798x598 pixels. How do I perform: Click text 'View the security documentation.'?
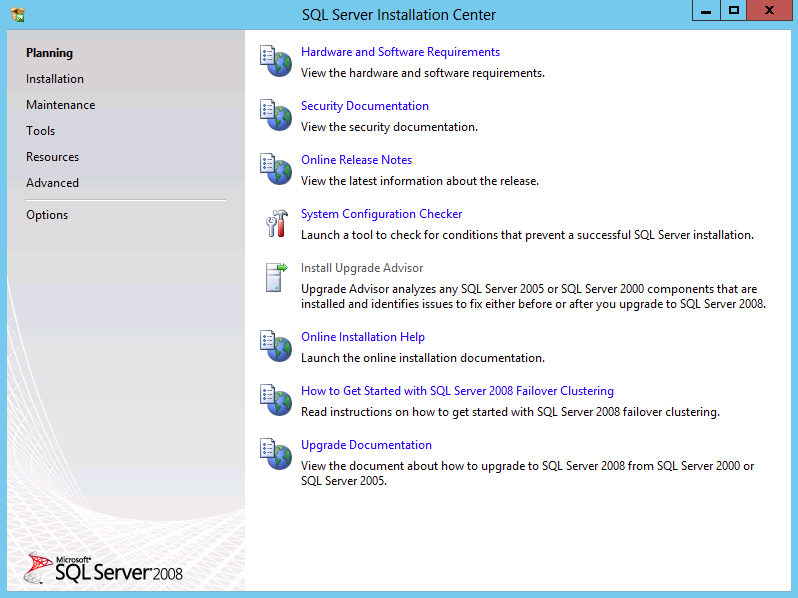389,127
